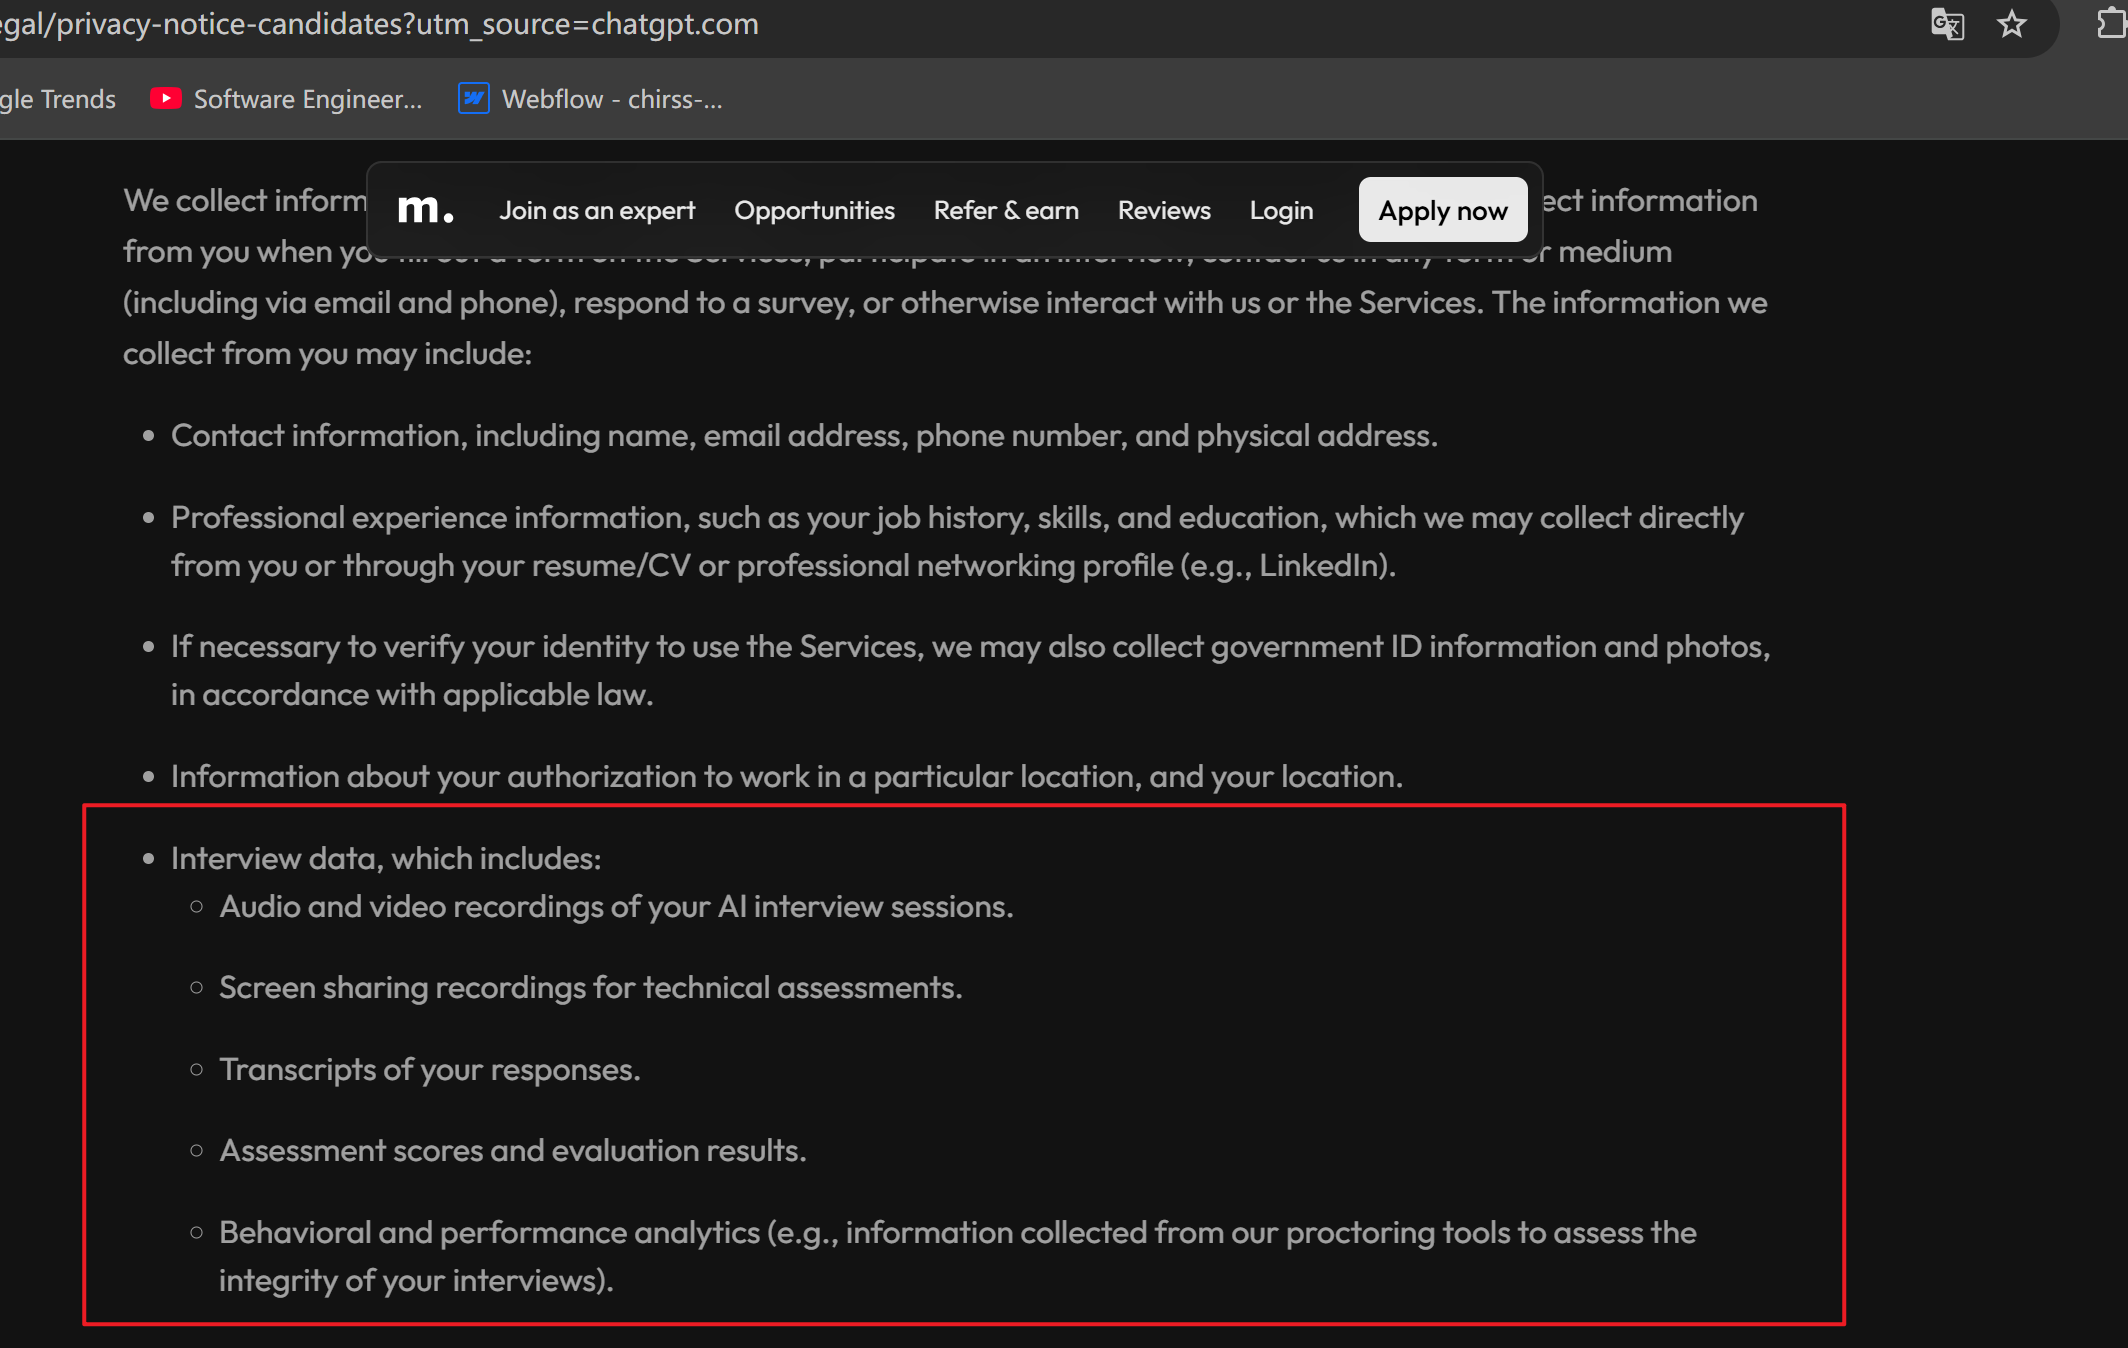Viewport: 2128px width, 1348px height.
Task: Click the 'Apply now' button
Action: coord(1442,210)
